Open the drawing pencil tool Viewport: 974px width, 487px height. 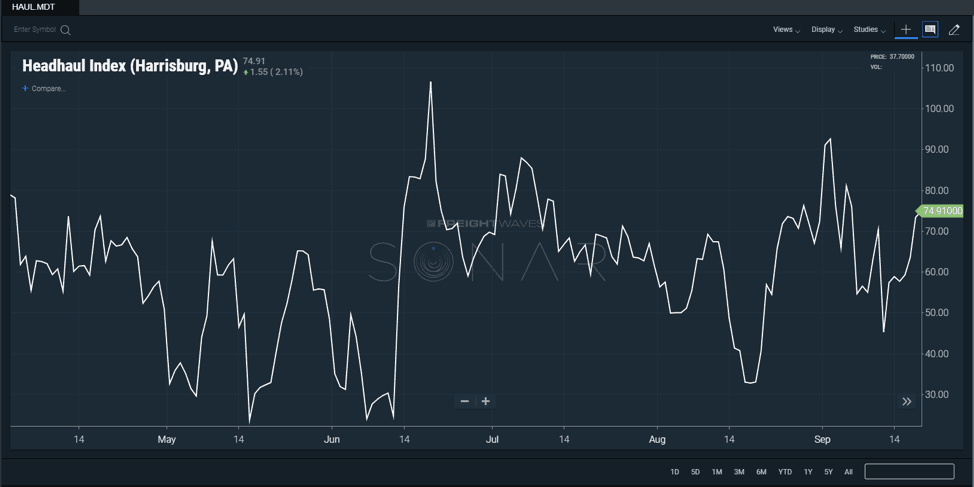pos(954,30)
